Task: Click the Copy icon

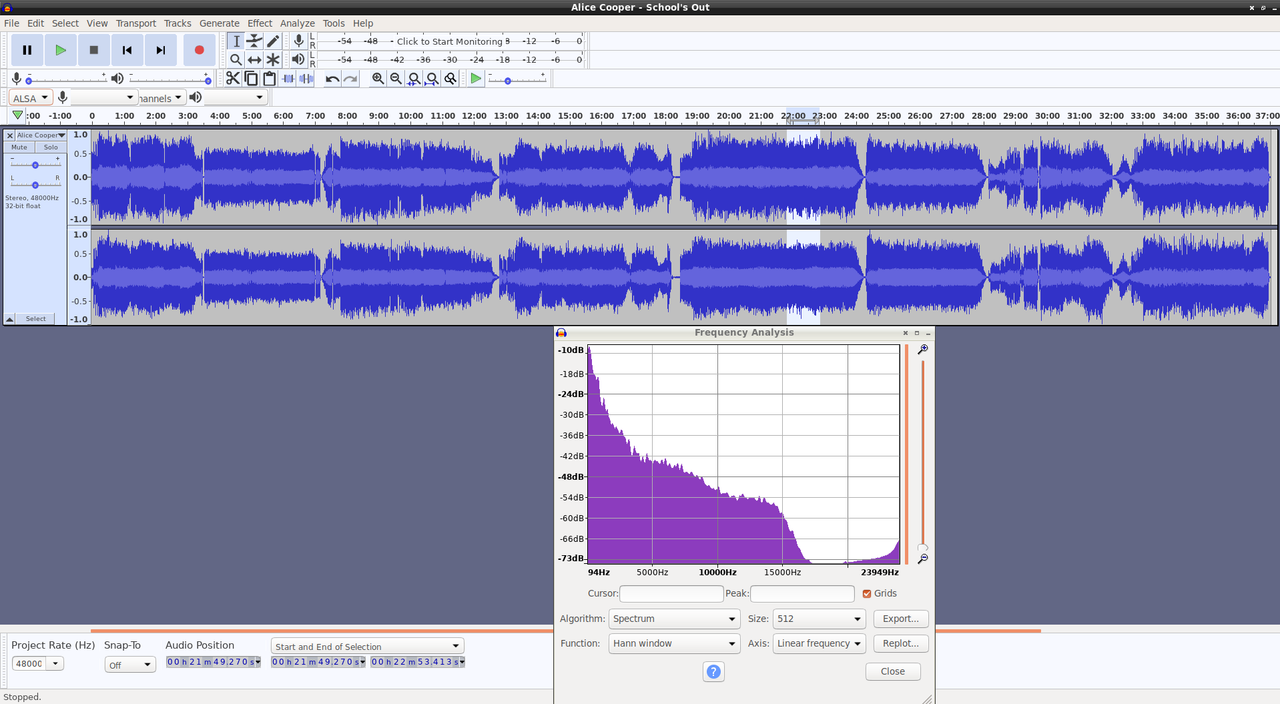Action: click(251, 78)
